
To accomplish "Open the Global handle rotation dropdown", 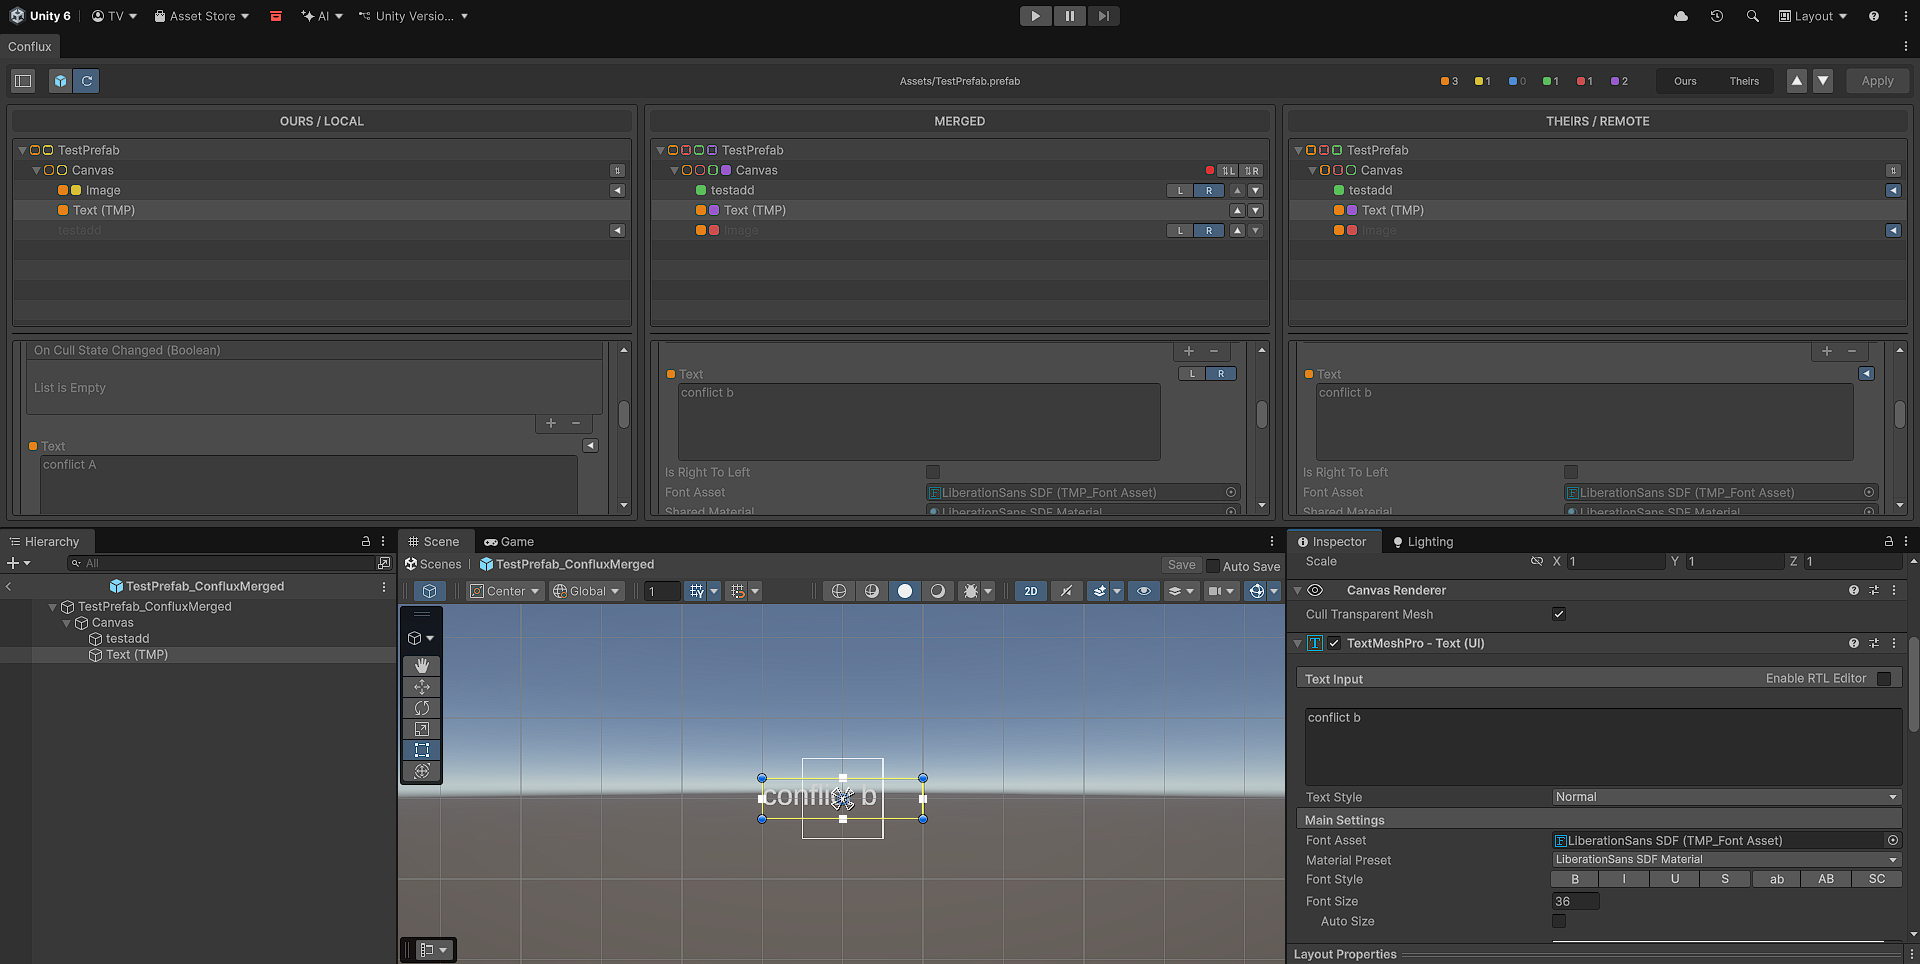I will pyautogui.click(x=587, y=591).
